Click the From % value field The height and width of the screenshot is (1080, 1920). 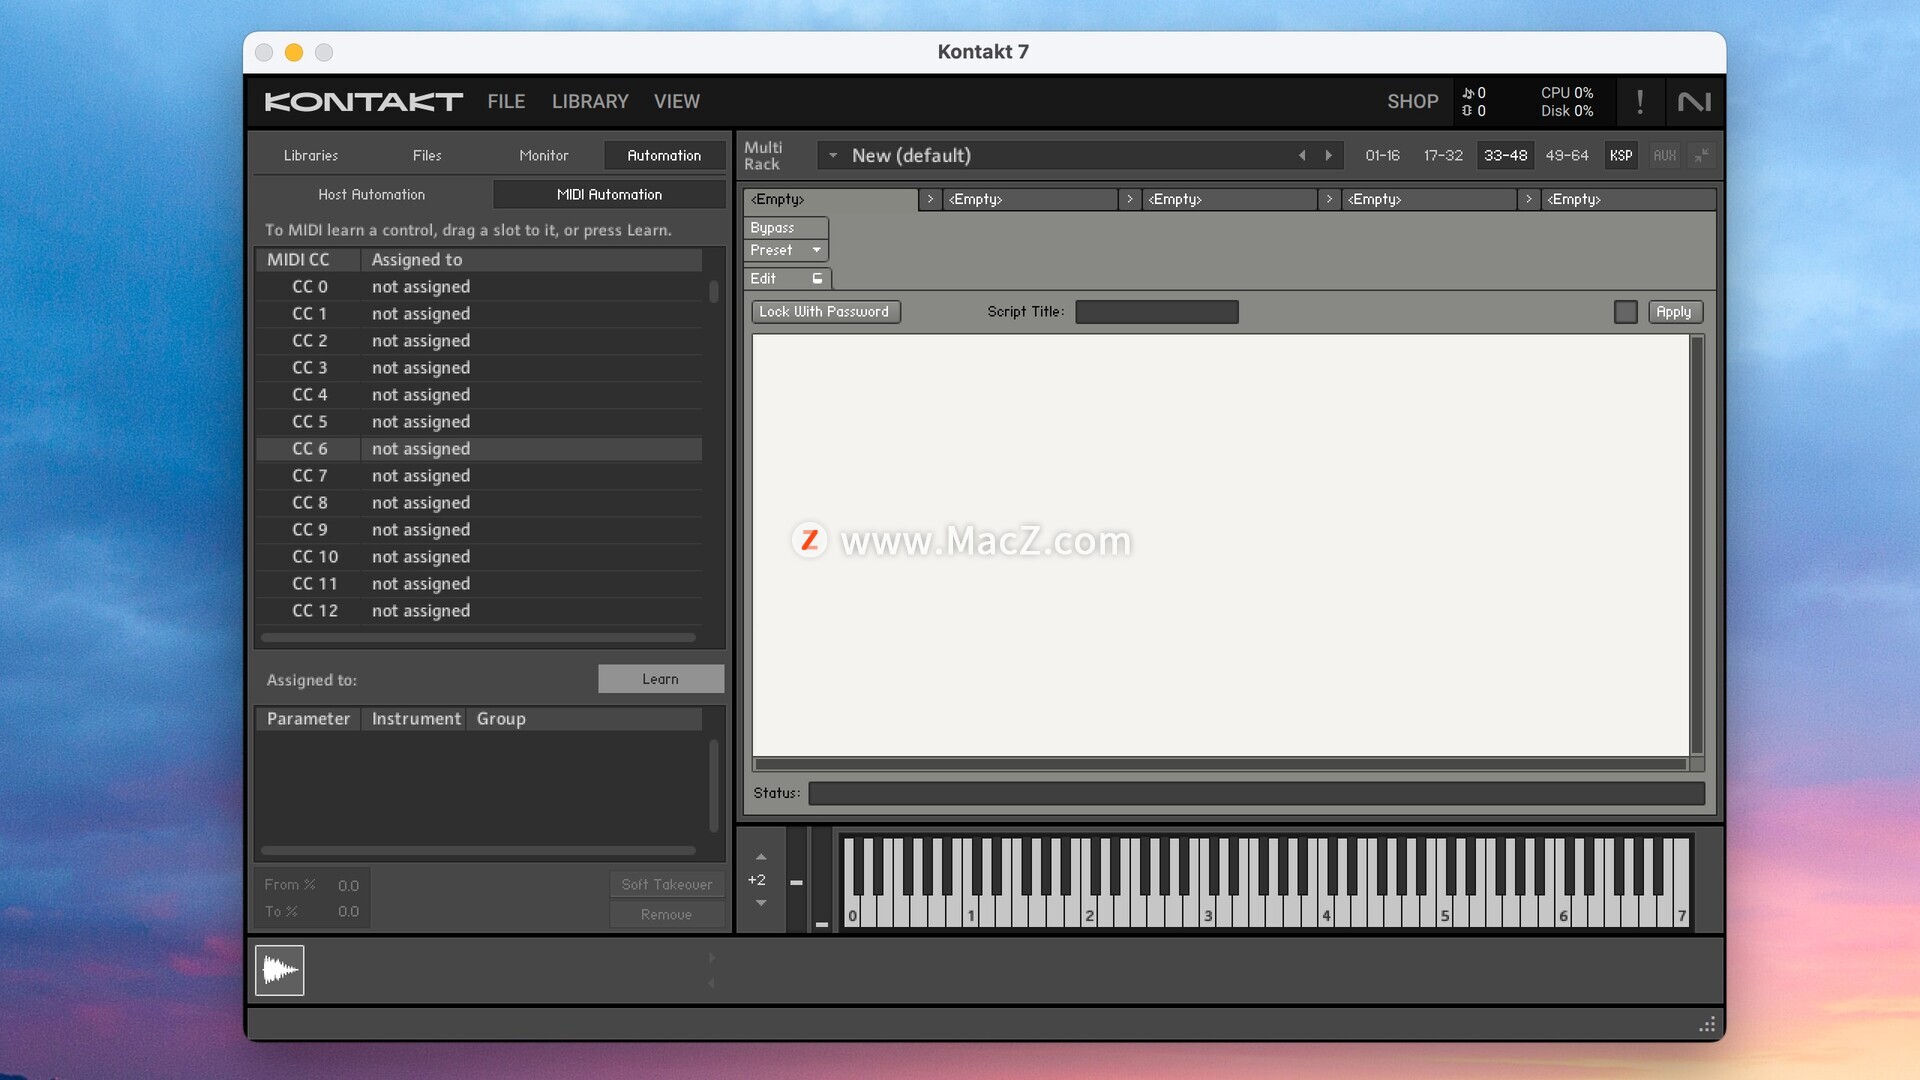click(348, 885)
